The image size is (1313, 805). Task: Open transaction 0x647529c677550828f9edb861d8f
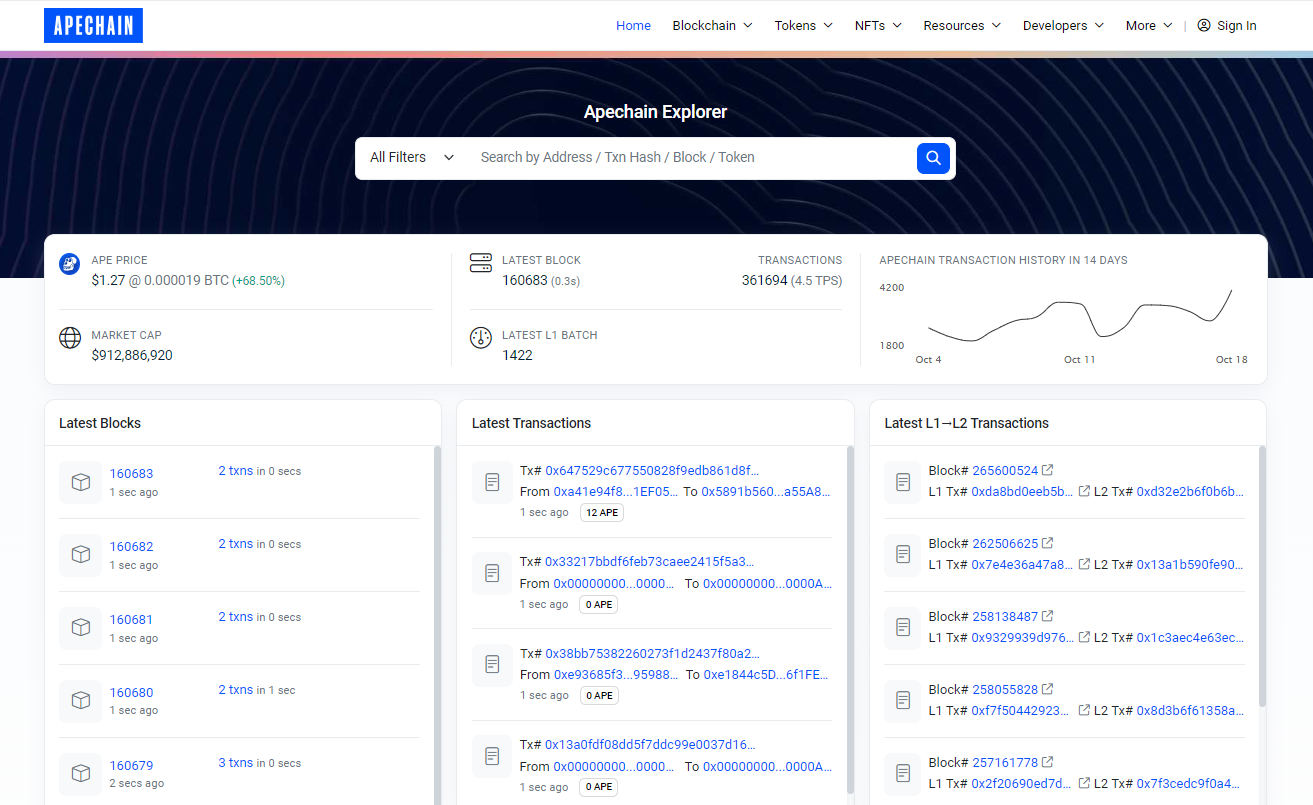pos(652,470)
